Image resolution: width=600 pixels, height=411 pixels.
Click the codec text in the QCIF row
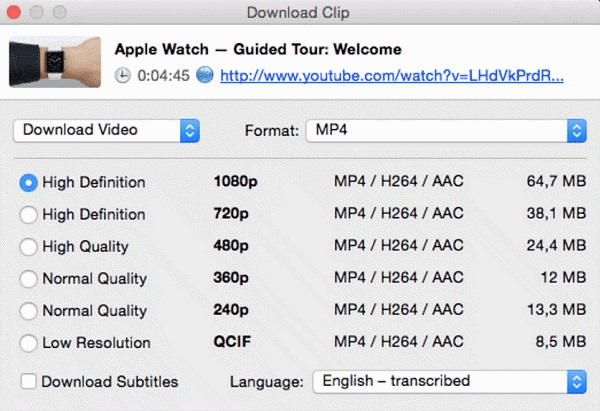(x=399, y=341)
